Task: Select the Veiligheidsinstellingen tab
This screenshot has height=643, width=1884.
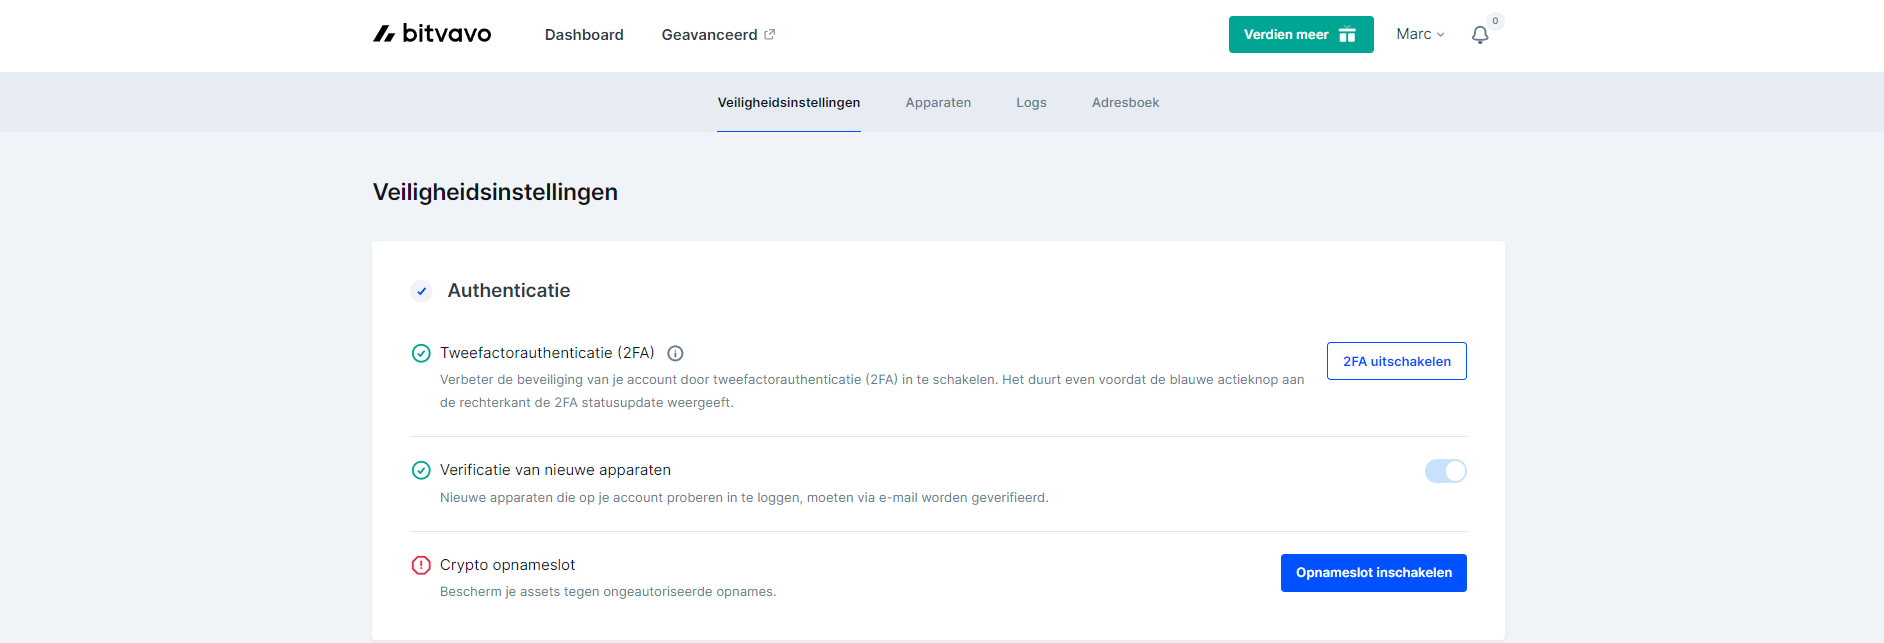Action: 788,103
